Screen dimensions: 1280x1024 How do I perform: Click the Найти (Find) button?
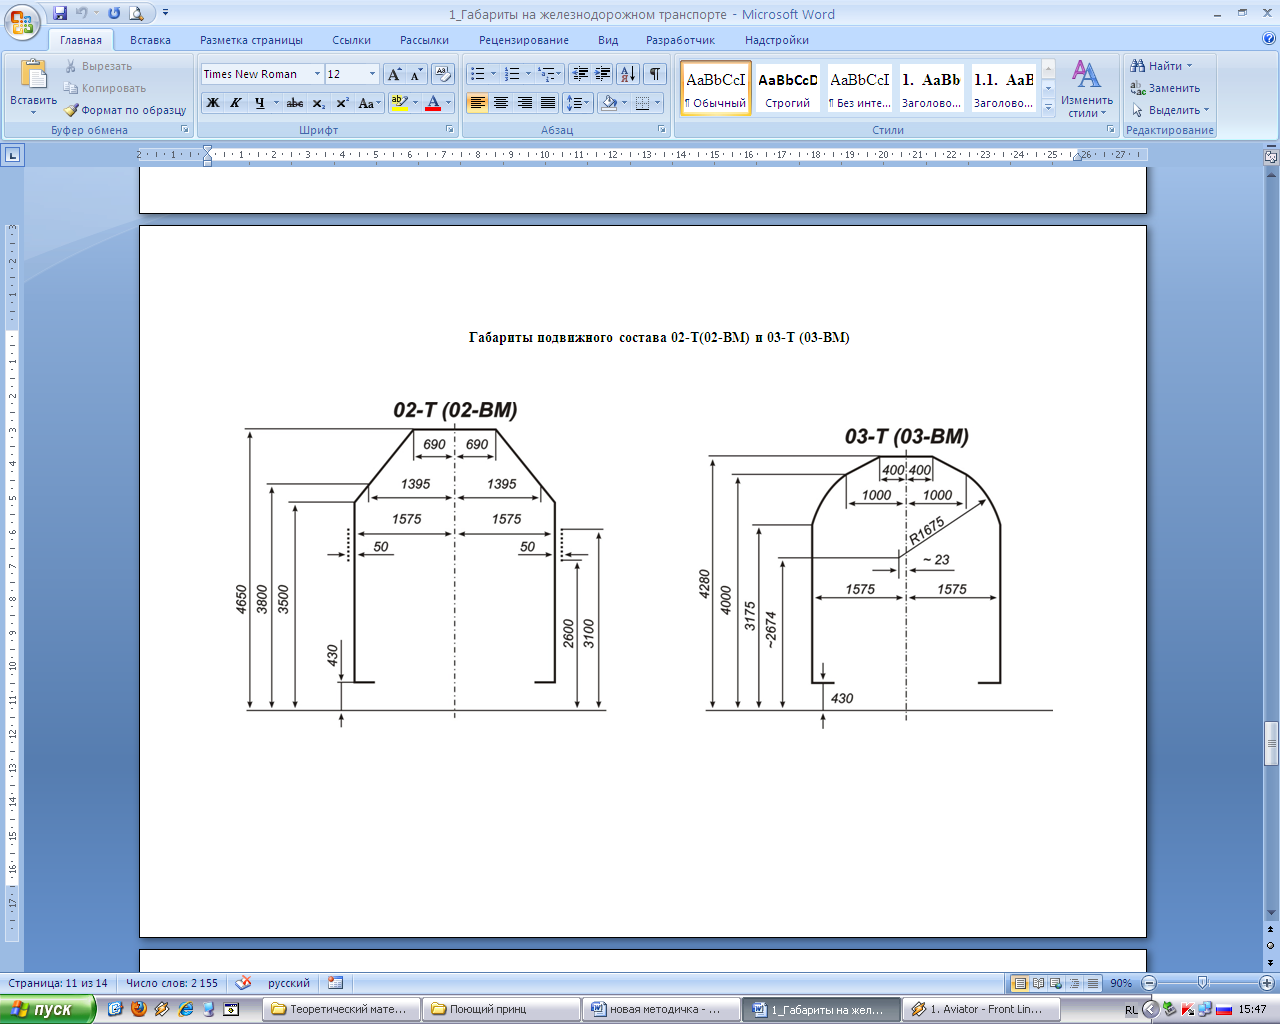coord(1162,66)
